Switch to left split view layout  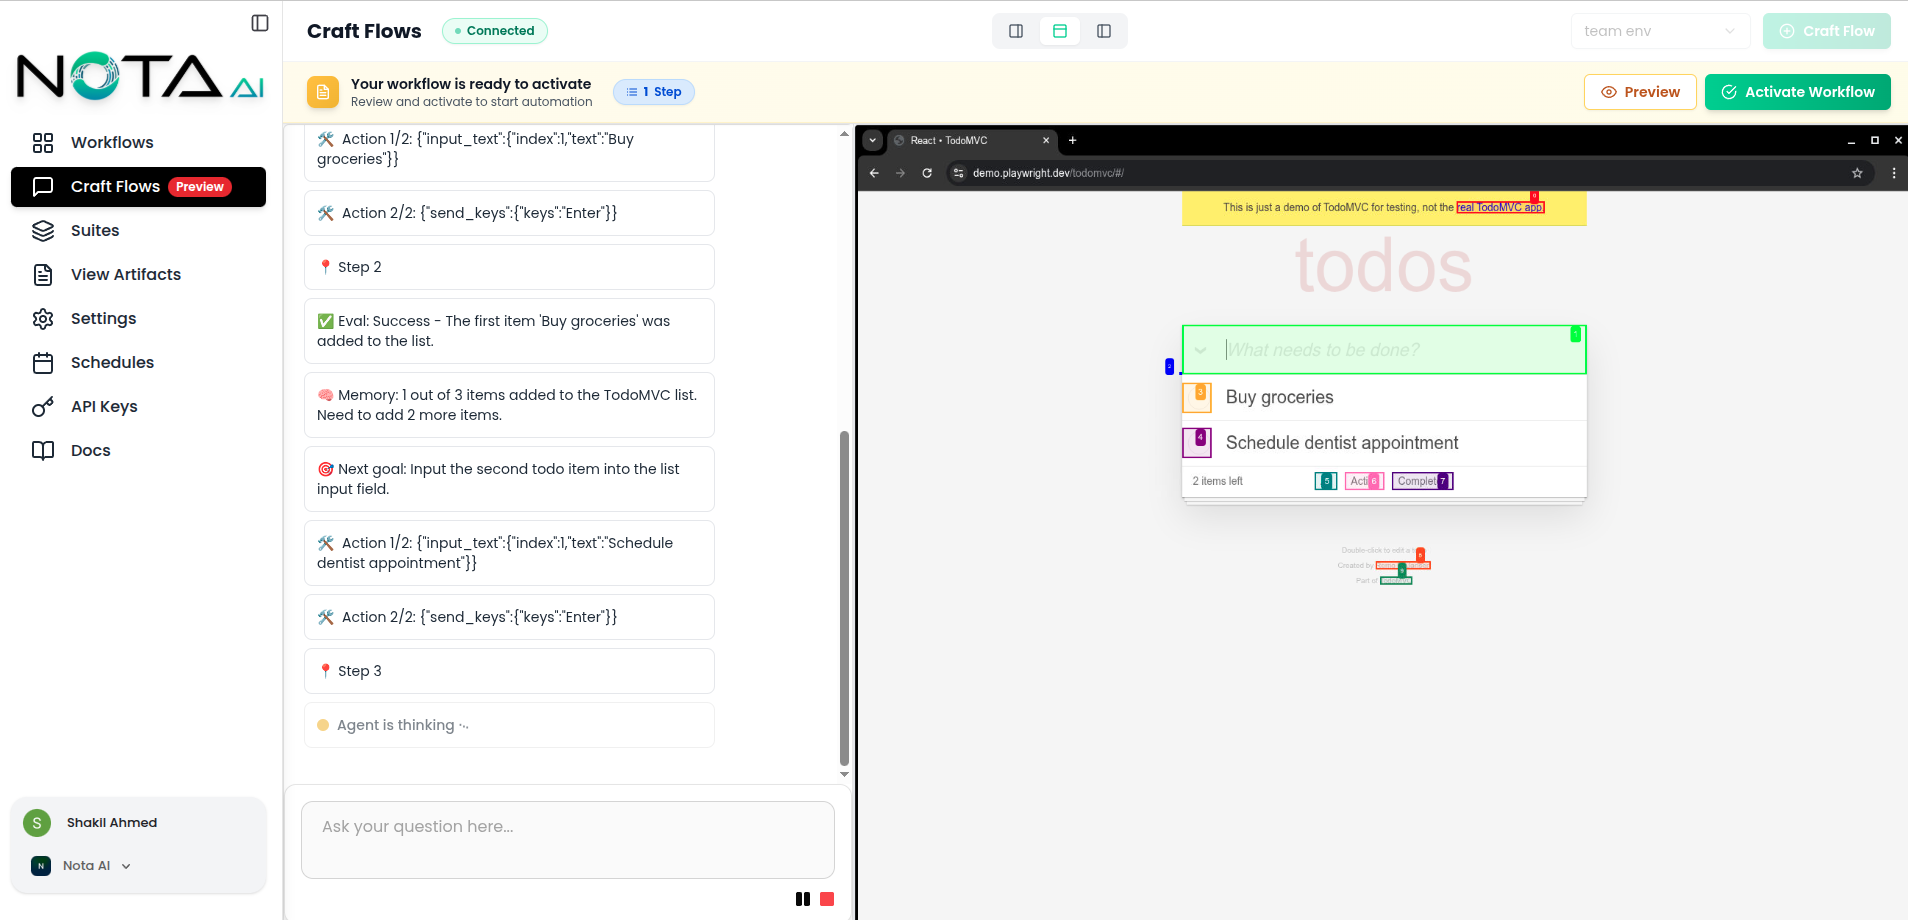point(1015,31)
